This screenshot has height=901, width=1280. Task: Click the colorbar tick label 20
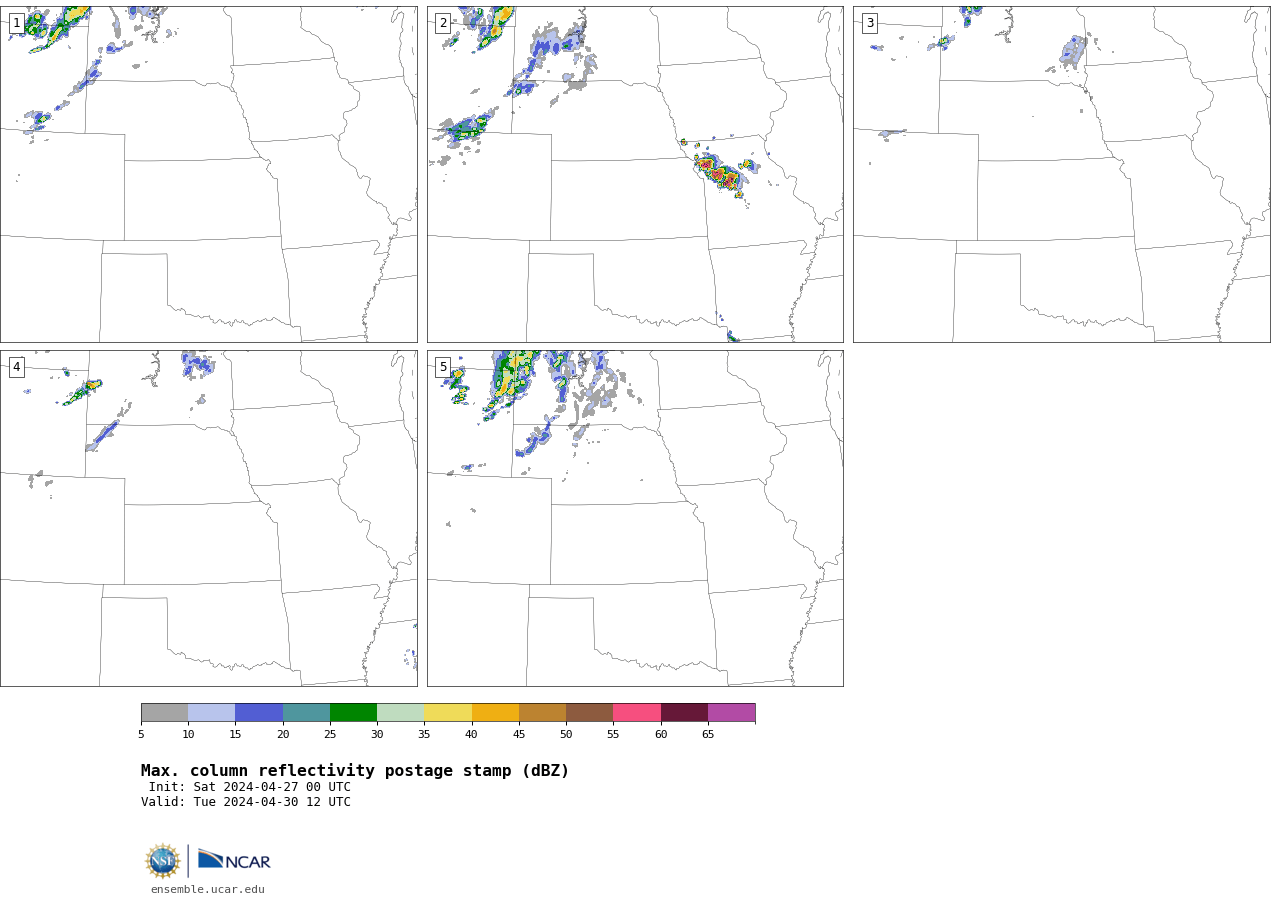(283, 734)
